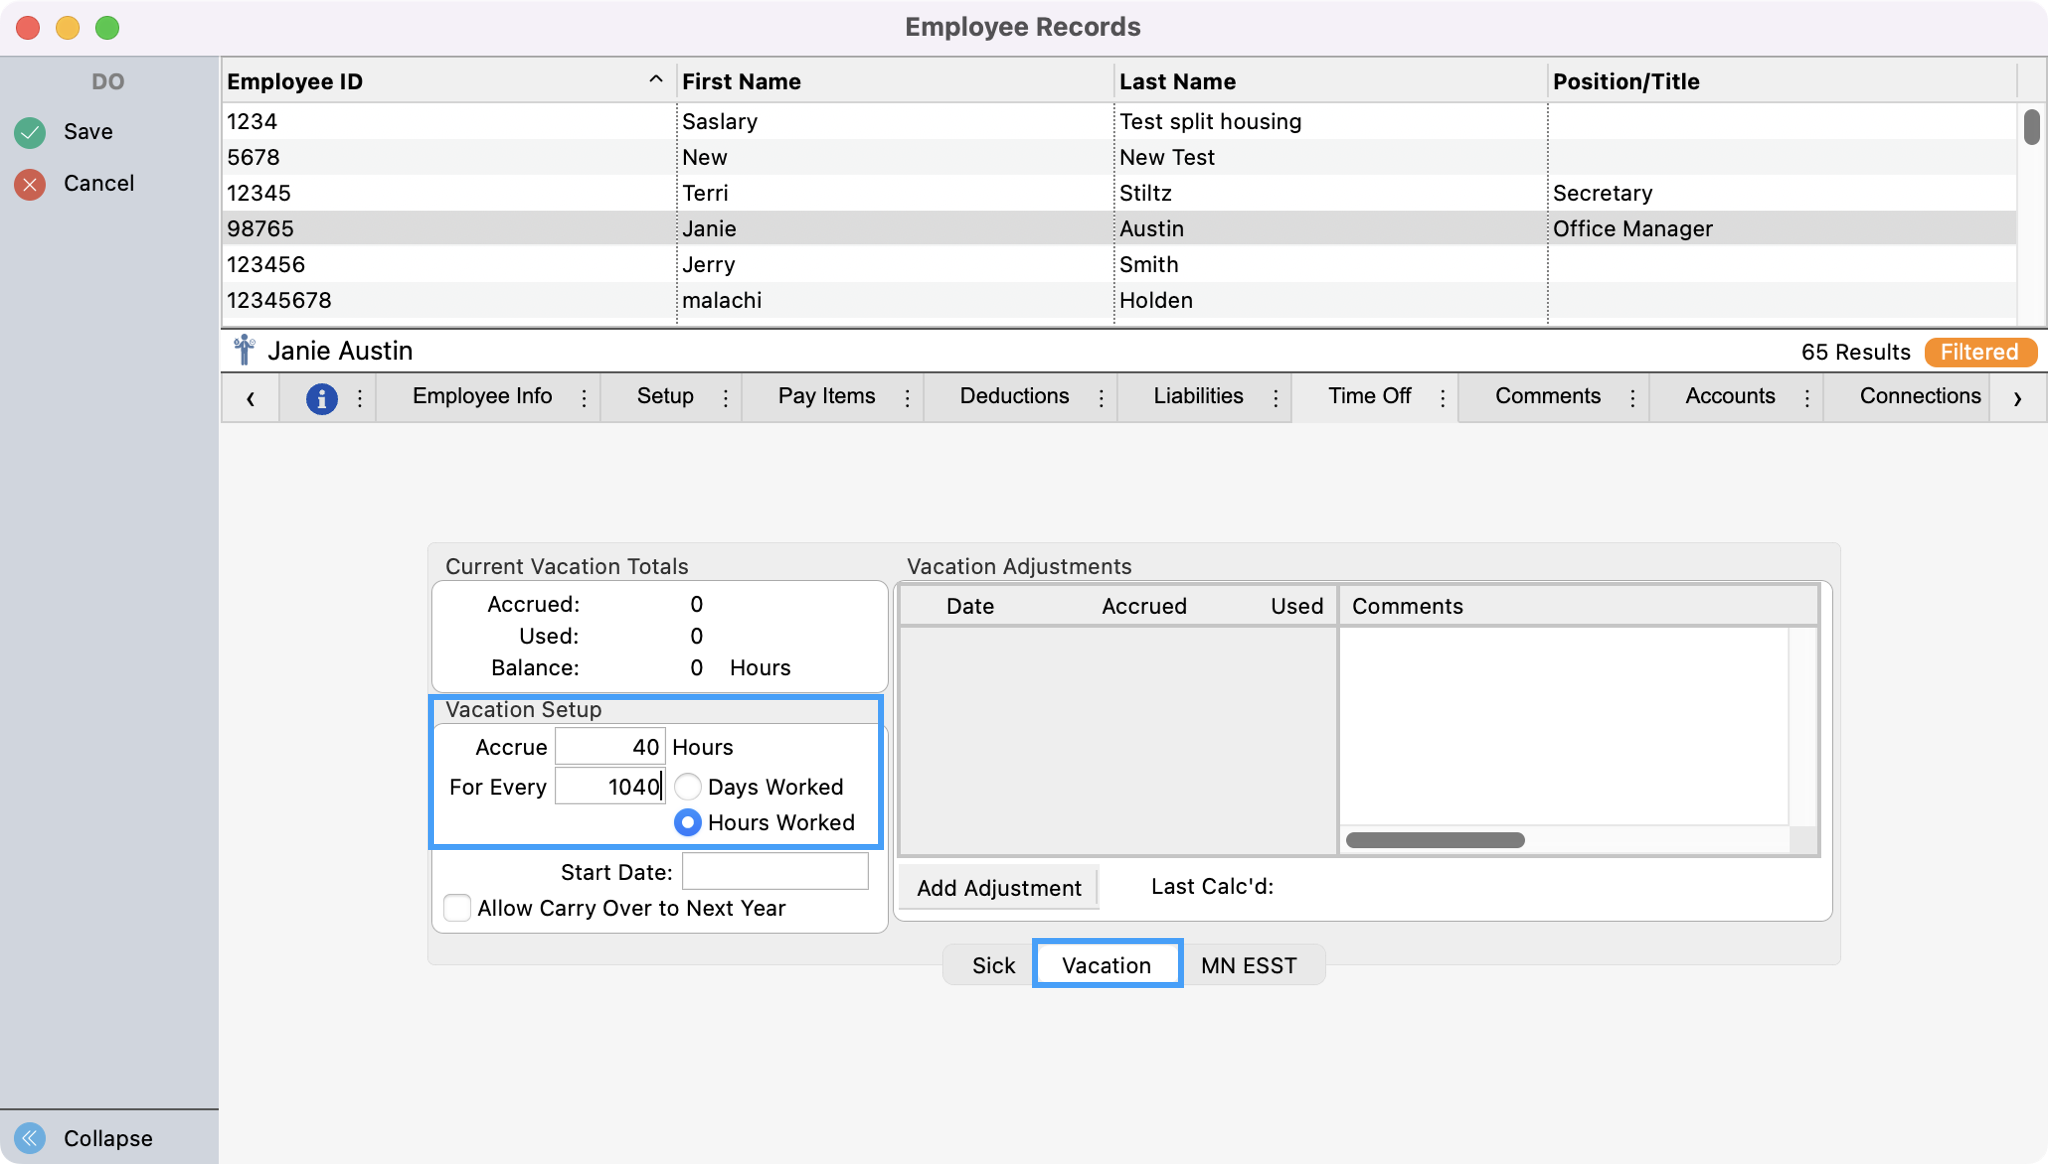Select the Days Worked radio button

[688, 787]
